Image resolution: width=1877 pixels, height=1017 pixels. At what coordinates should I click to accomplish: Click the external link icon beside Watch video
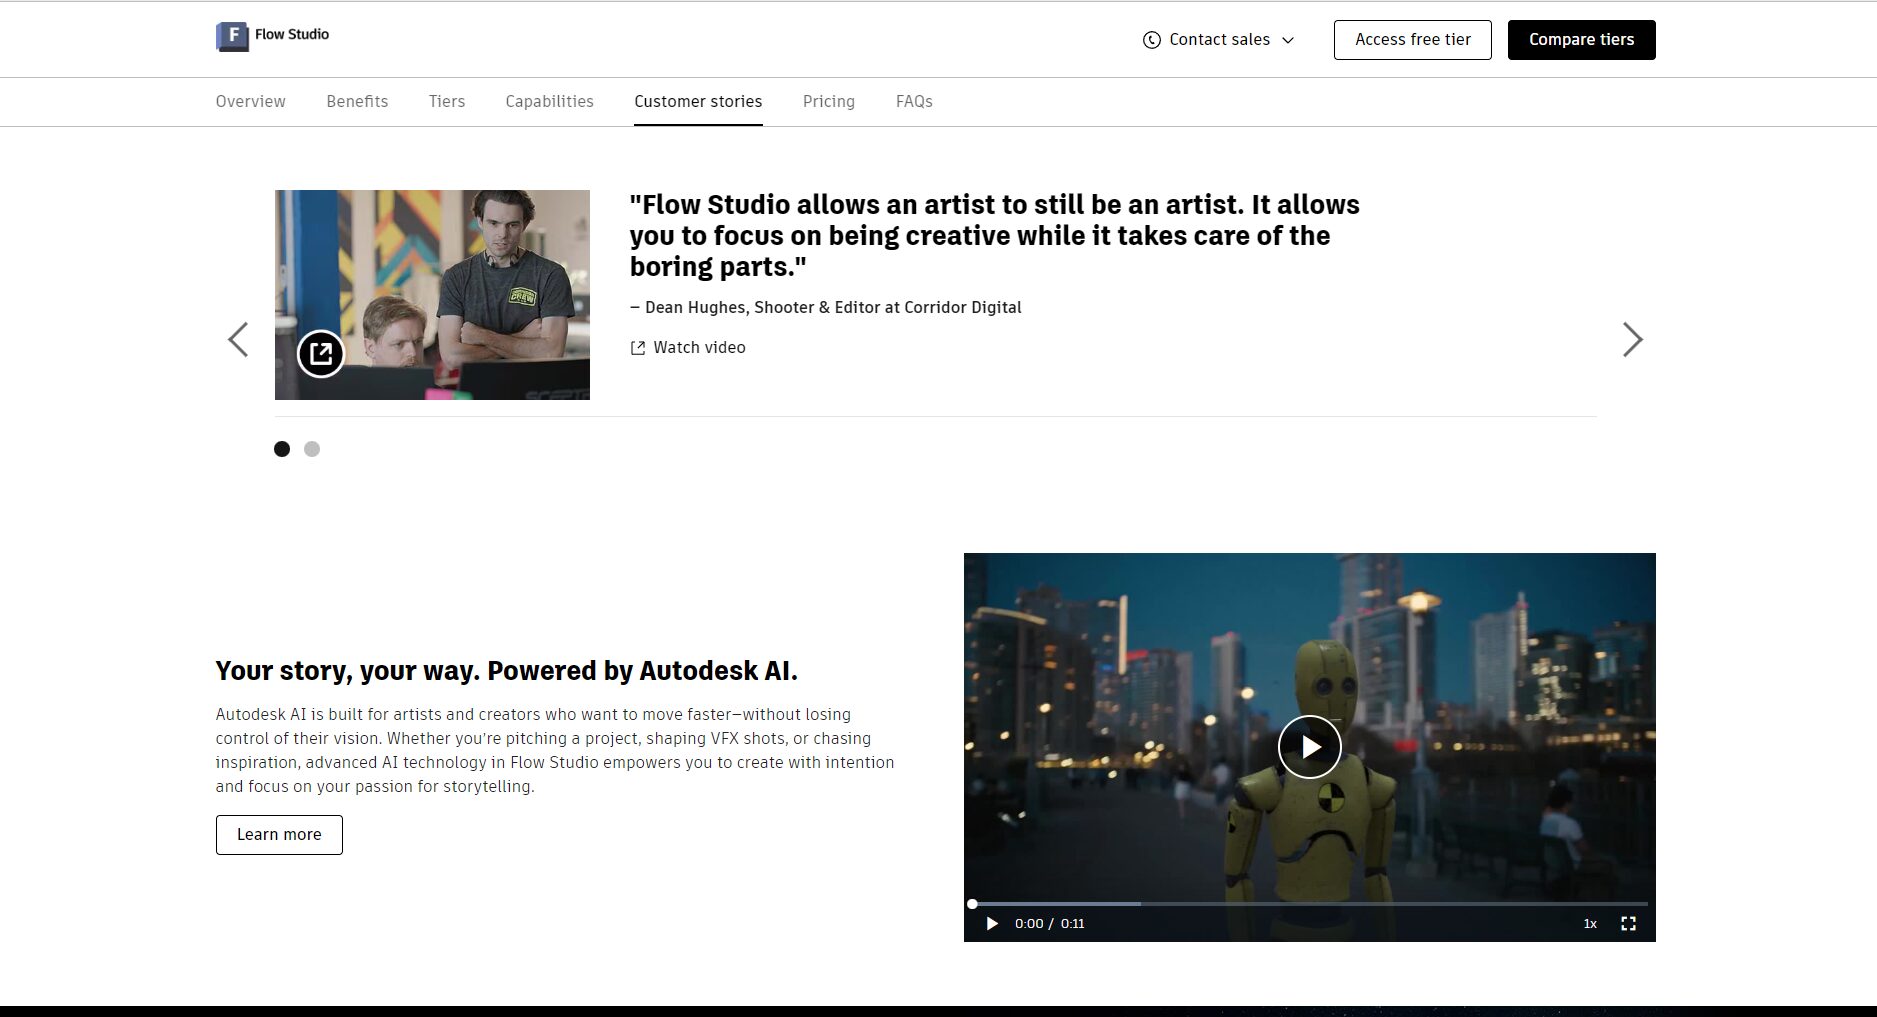(x=638, y=348)
